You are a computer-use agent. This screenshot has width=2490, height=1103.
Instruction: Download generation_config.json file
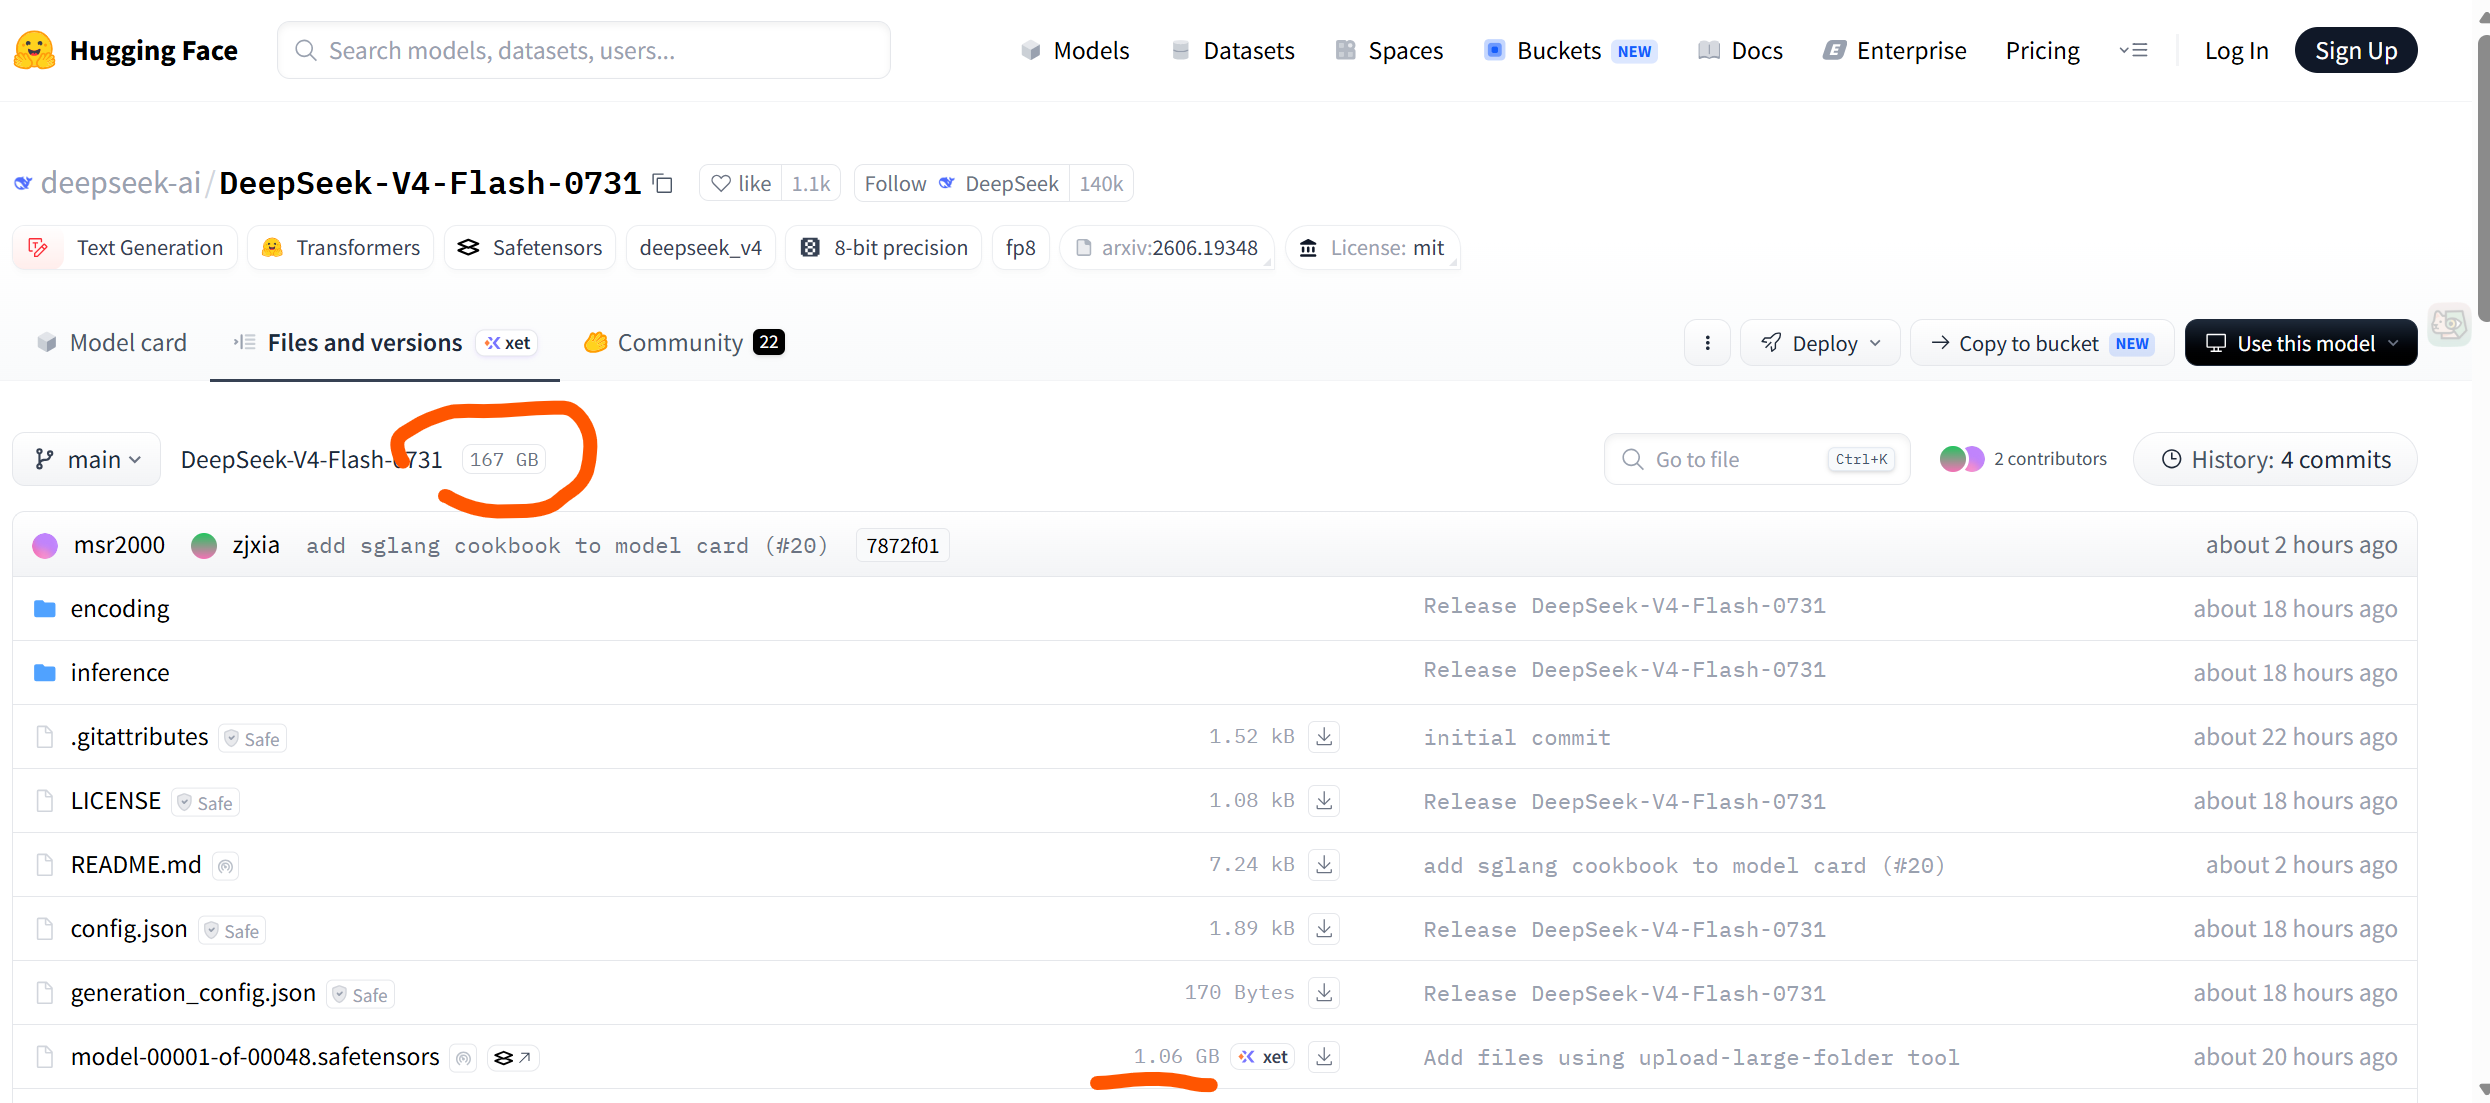[1324, 993]
